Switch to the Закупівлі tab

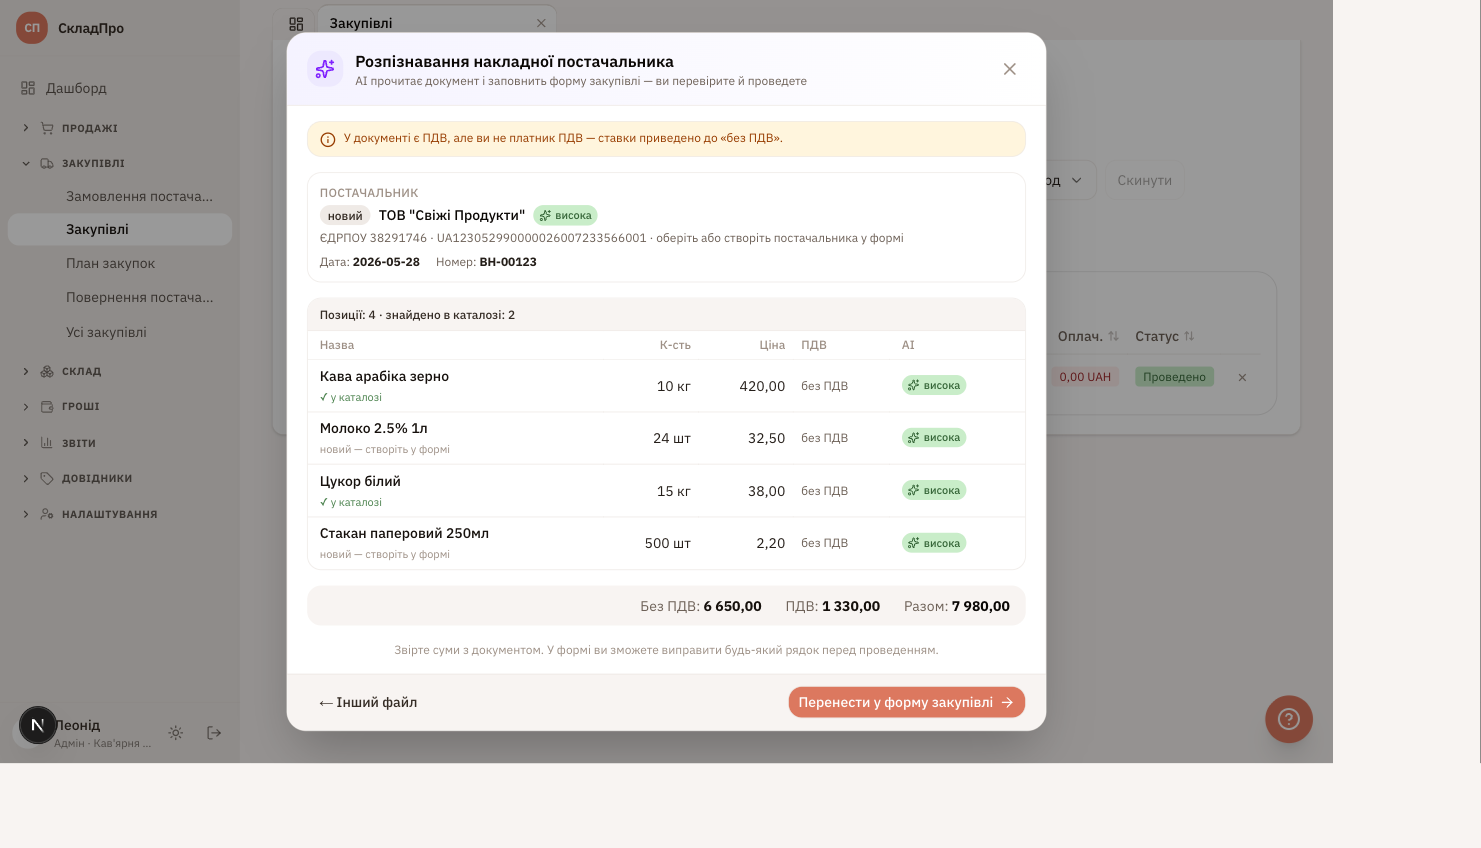(x=361, y=23)
